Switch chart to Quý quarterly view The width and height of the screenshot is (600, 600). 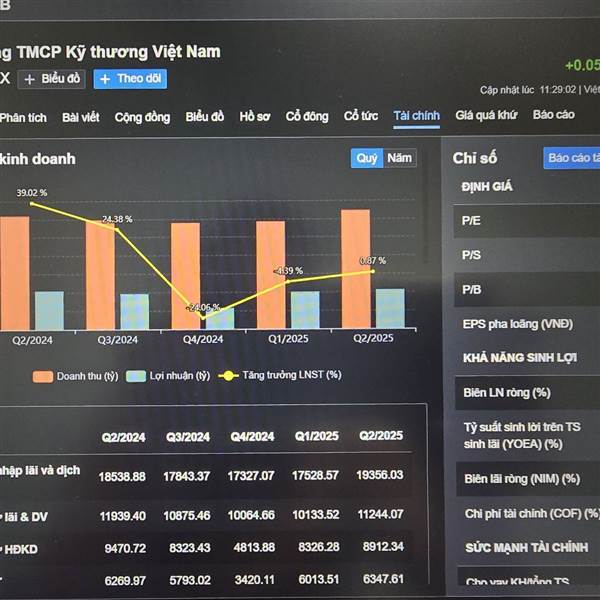[367, 158]
